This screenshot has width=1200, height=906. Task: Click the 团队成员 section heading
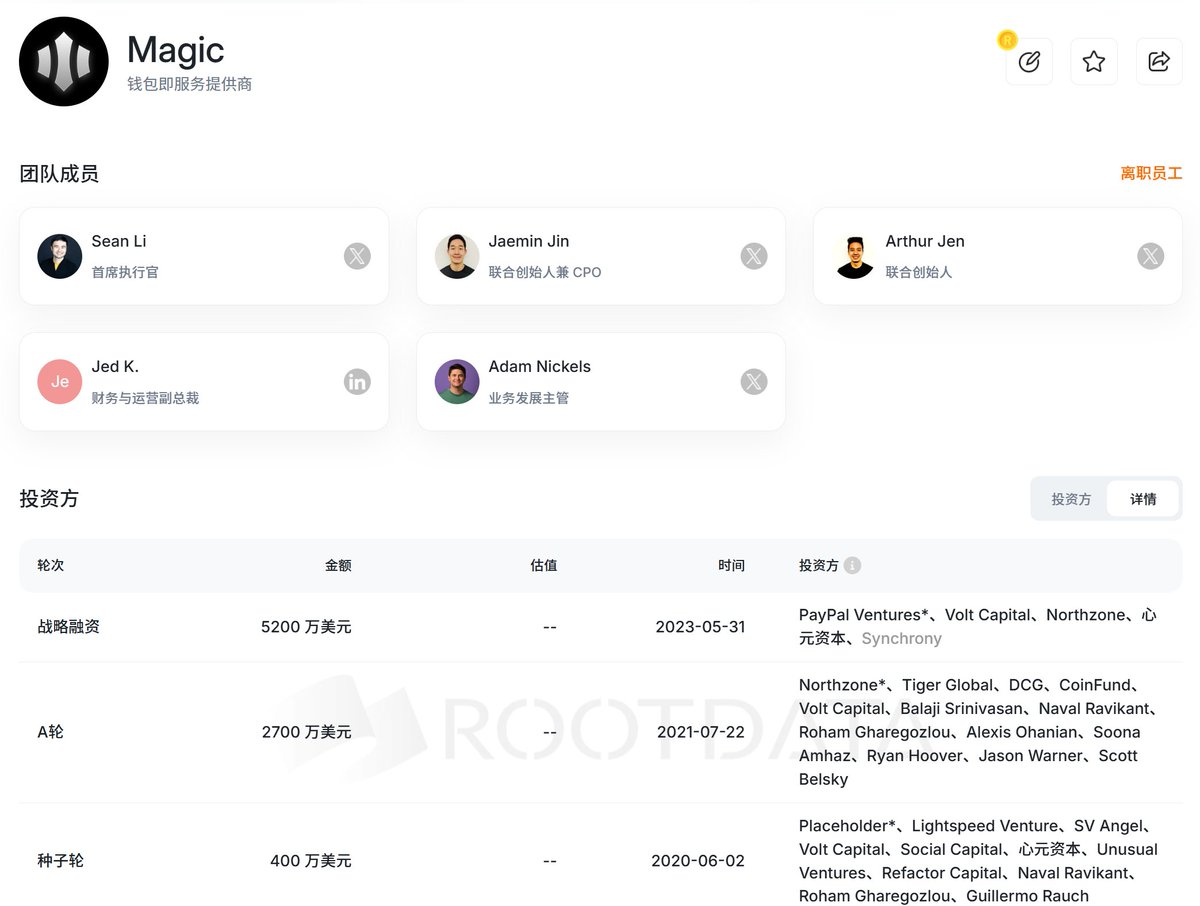pyautogui.click(x=59, y=174)
